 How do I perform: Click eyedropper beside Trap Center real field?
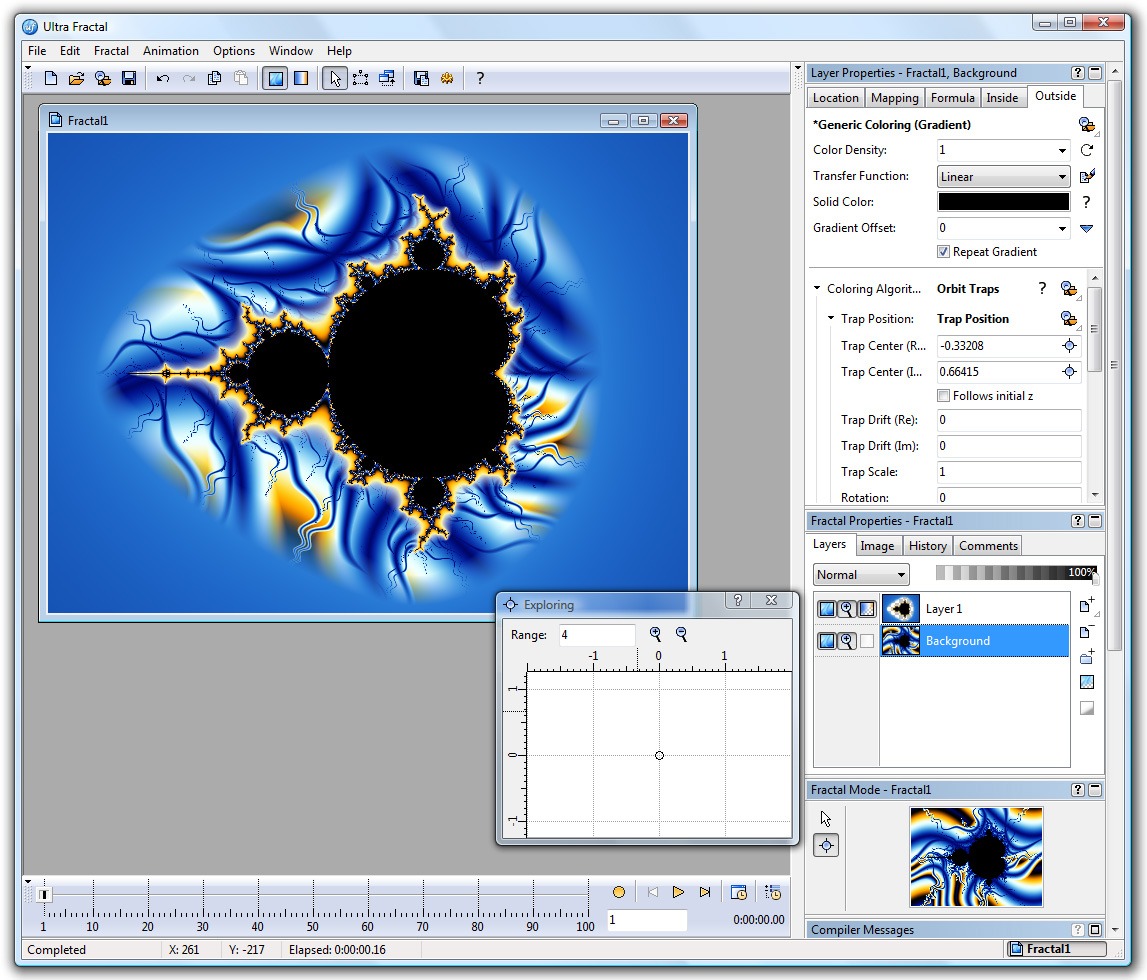[1069, 346]
